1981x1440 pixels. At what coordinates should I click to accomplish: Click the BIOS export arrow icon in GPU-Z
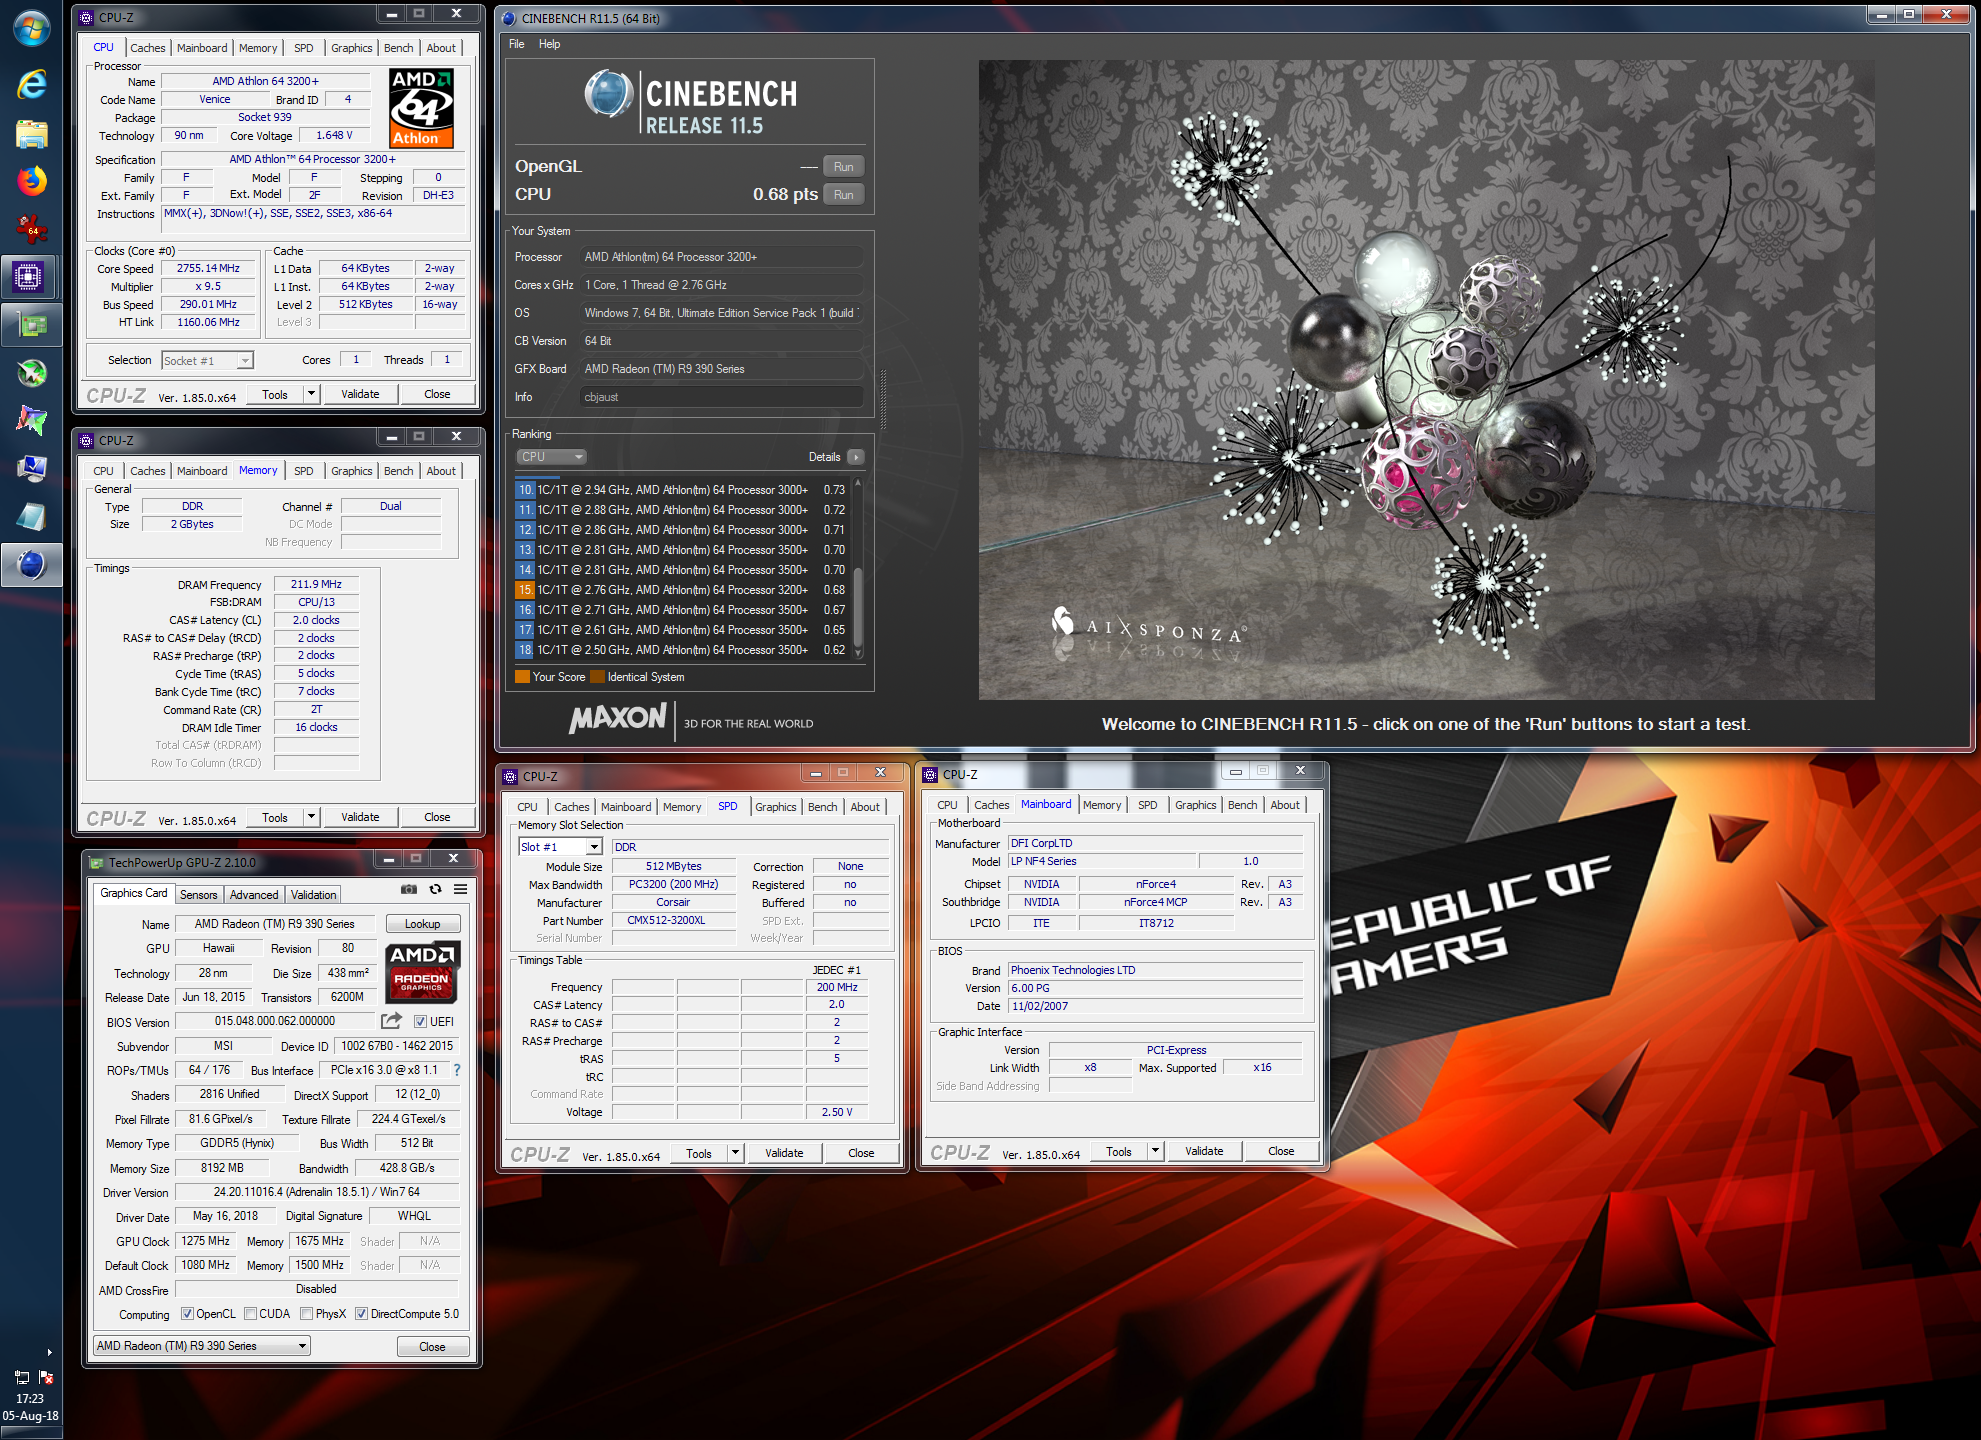click(391, 1021)
